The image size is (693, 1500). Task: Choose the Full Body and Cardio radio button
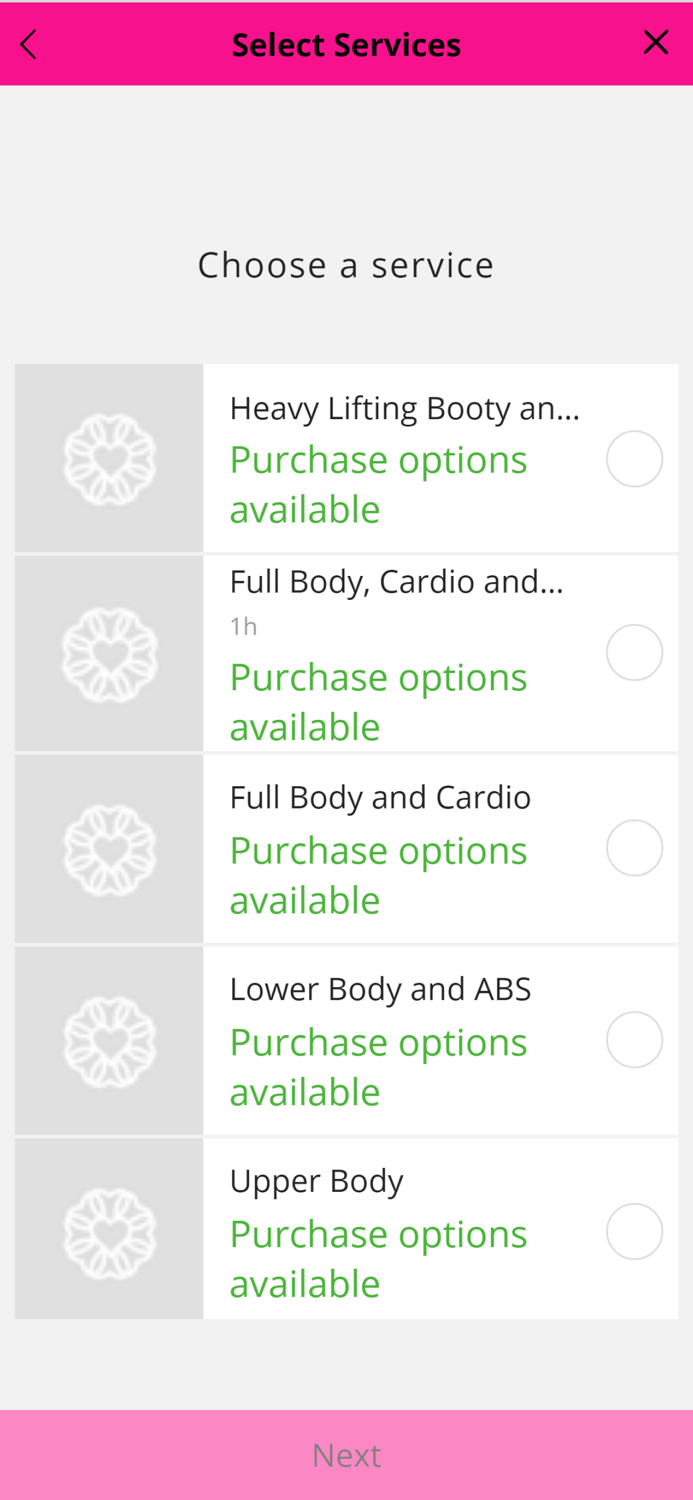click(634, 848)
